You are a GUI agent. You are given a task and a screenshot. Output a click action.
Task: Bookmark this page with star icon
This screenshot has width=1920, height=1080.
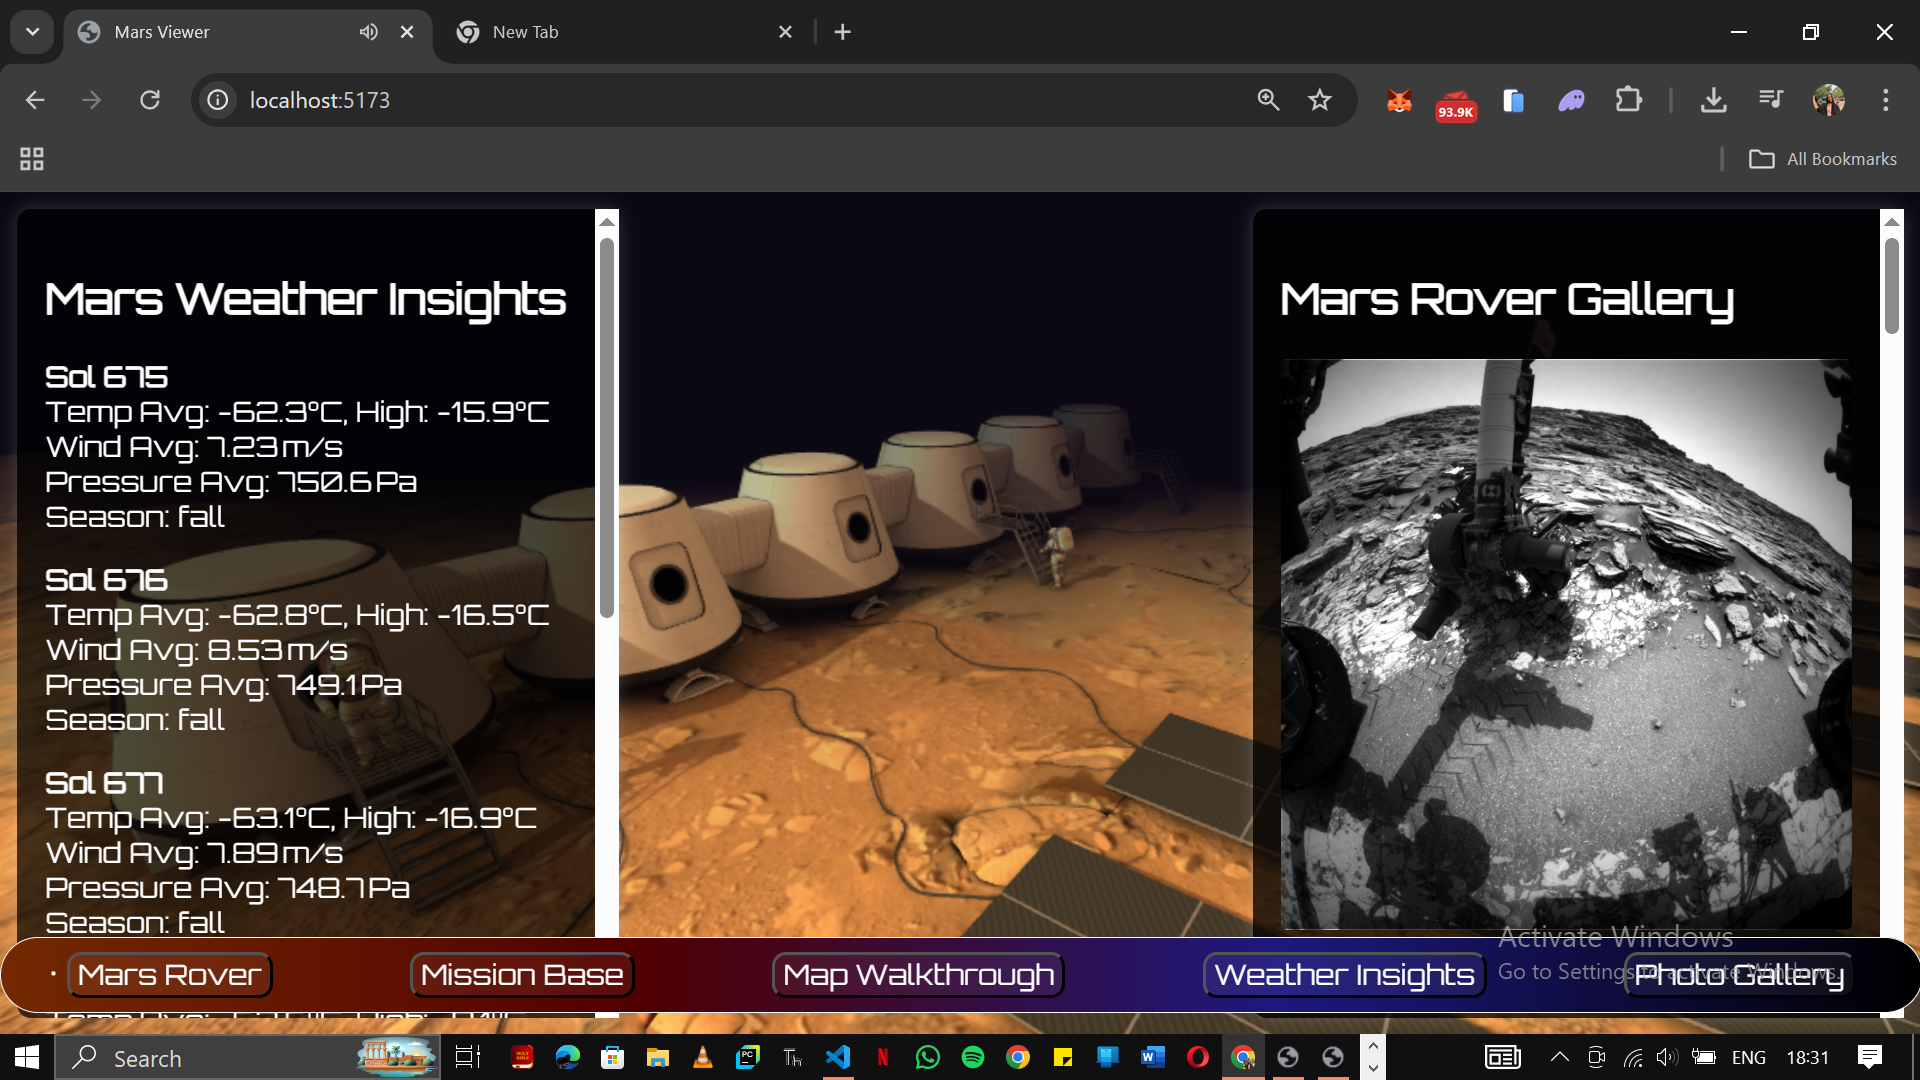pos(1320,100)
